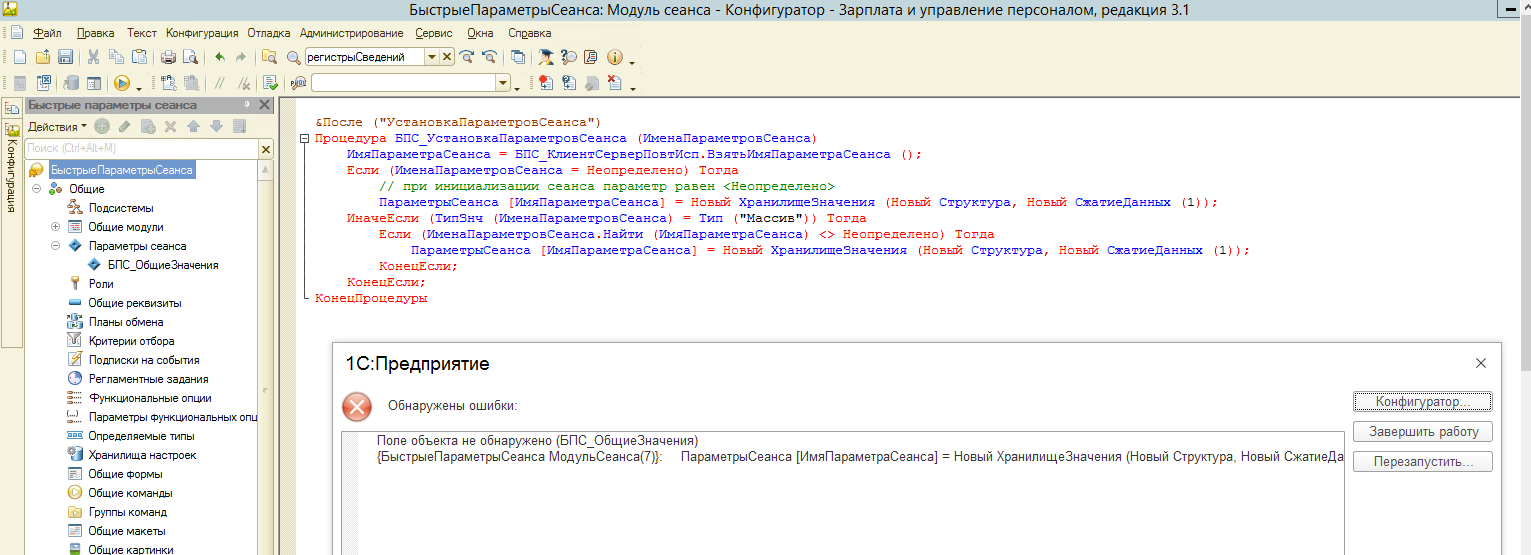Viewport: 1531px width, 555px height.
Task: Click the Move down arrow in tree panel
Action: [x=216, y=126]
